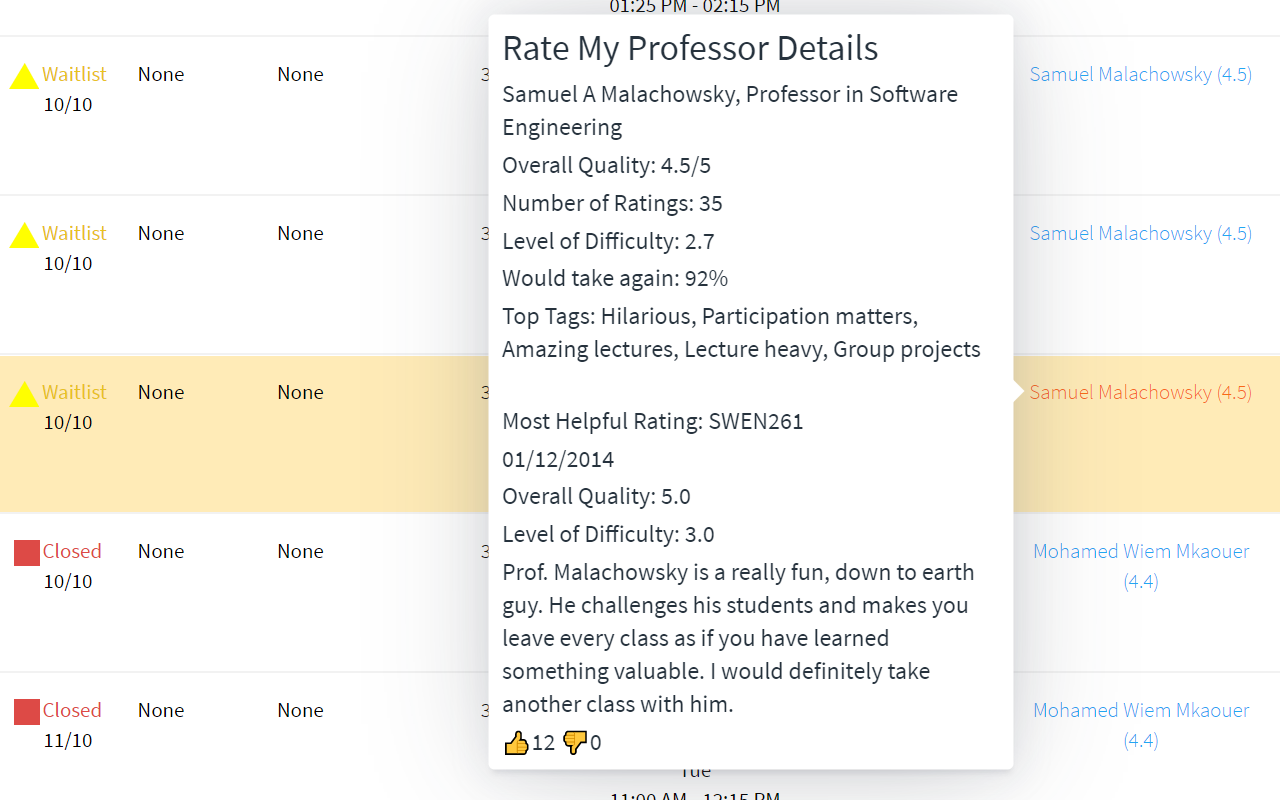Click the red Closed status square beside 10/10
Image resolution: width=1280 pixels, height=800 pixels.
click(x=26, y=552)
